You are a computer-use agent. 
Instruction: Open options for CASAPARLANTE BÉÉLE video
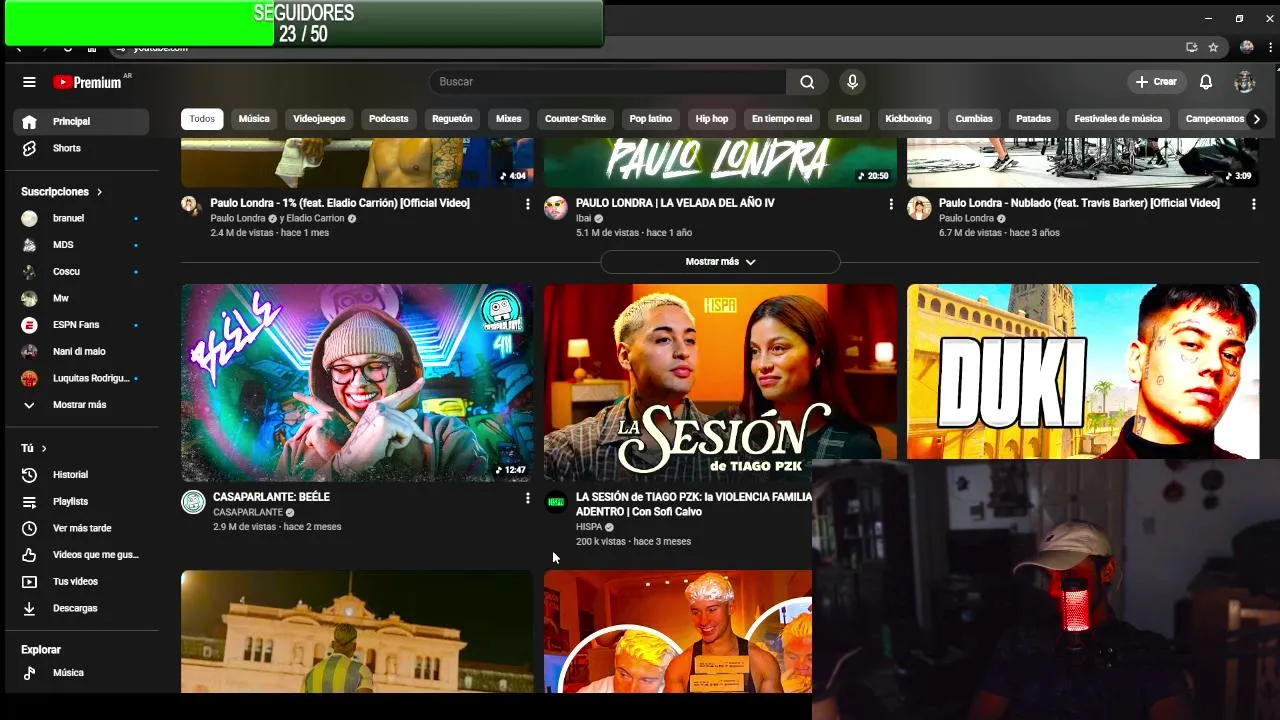pos(528,498)
